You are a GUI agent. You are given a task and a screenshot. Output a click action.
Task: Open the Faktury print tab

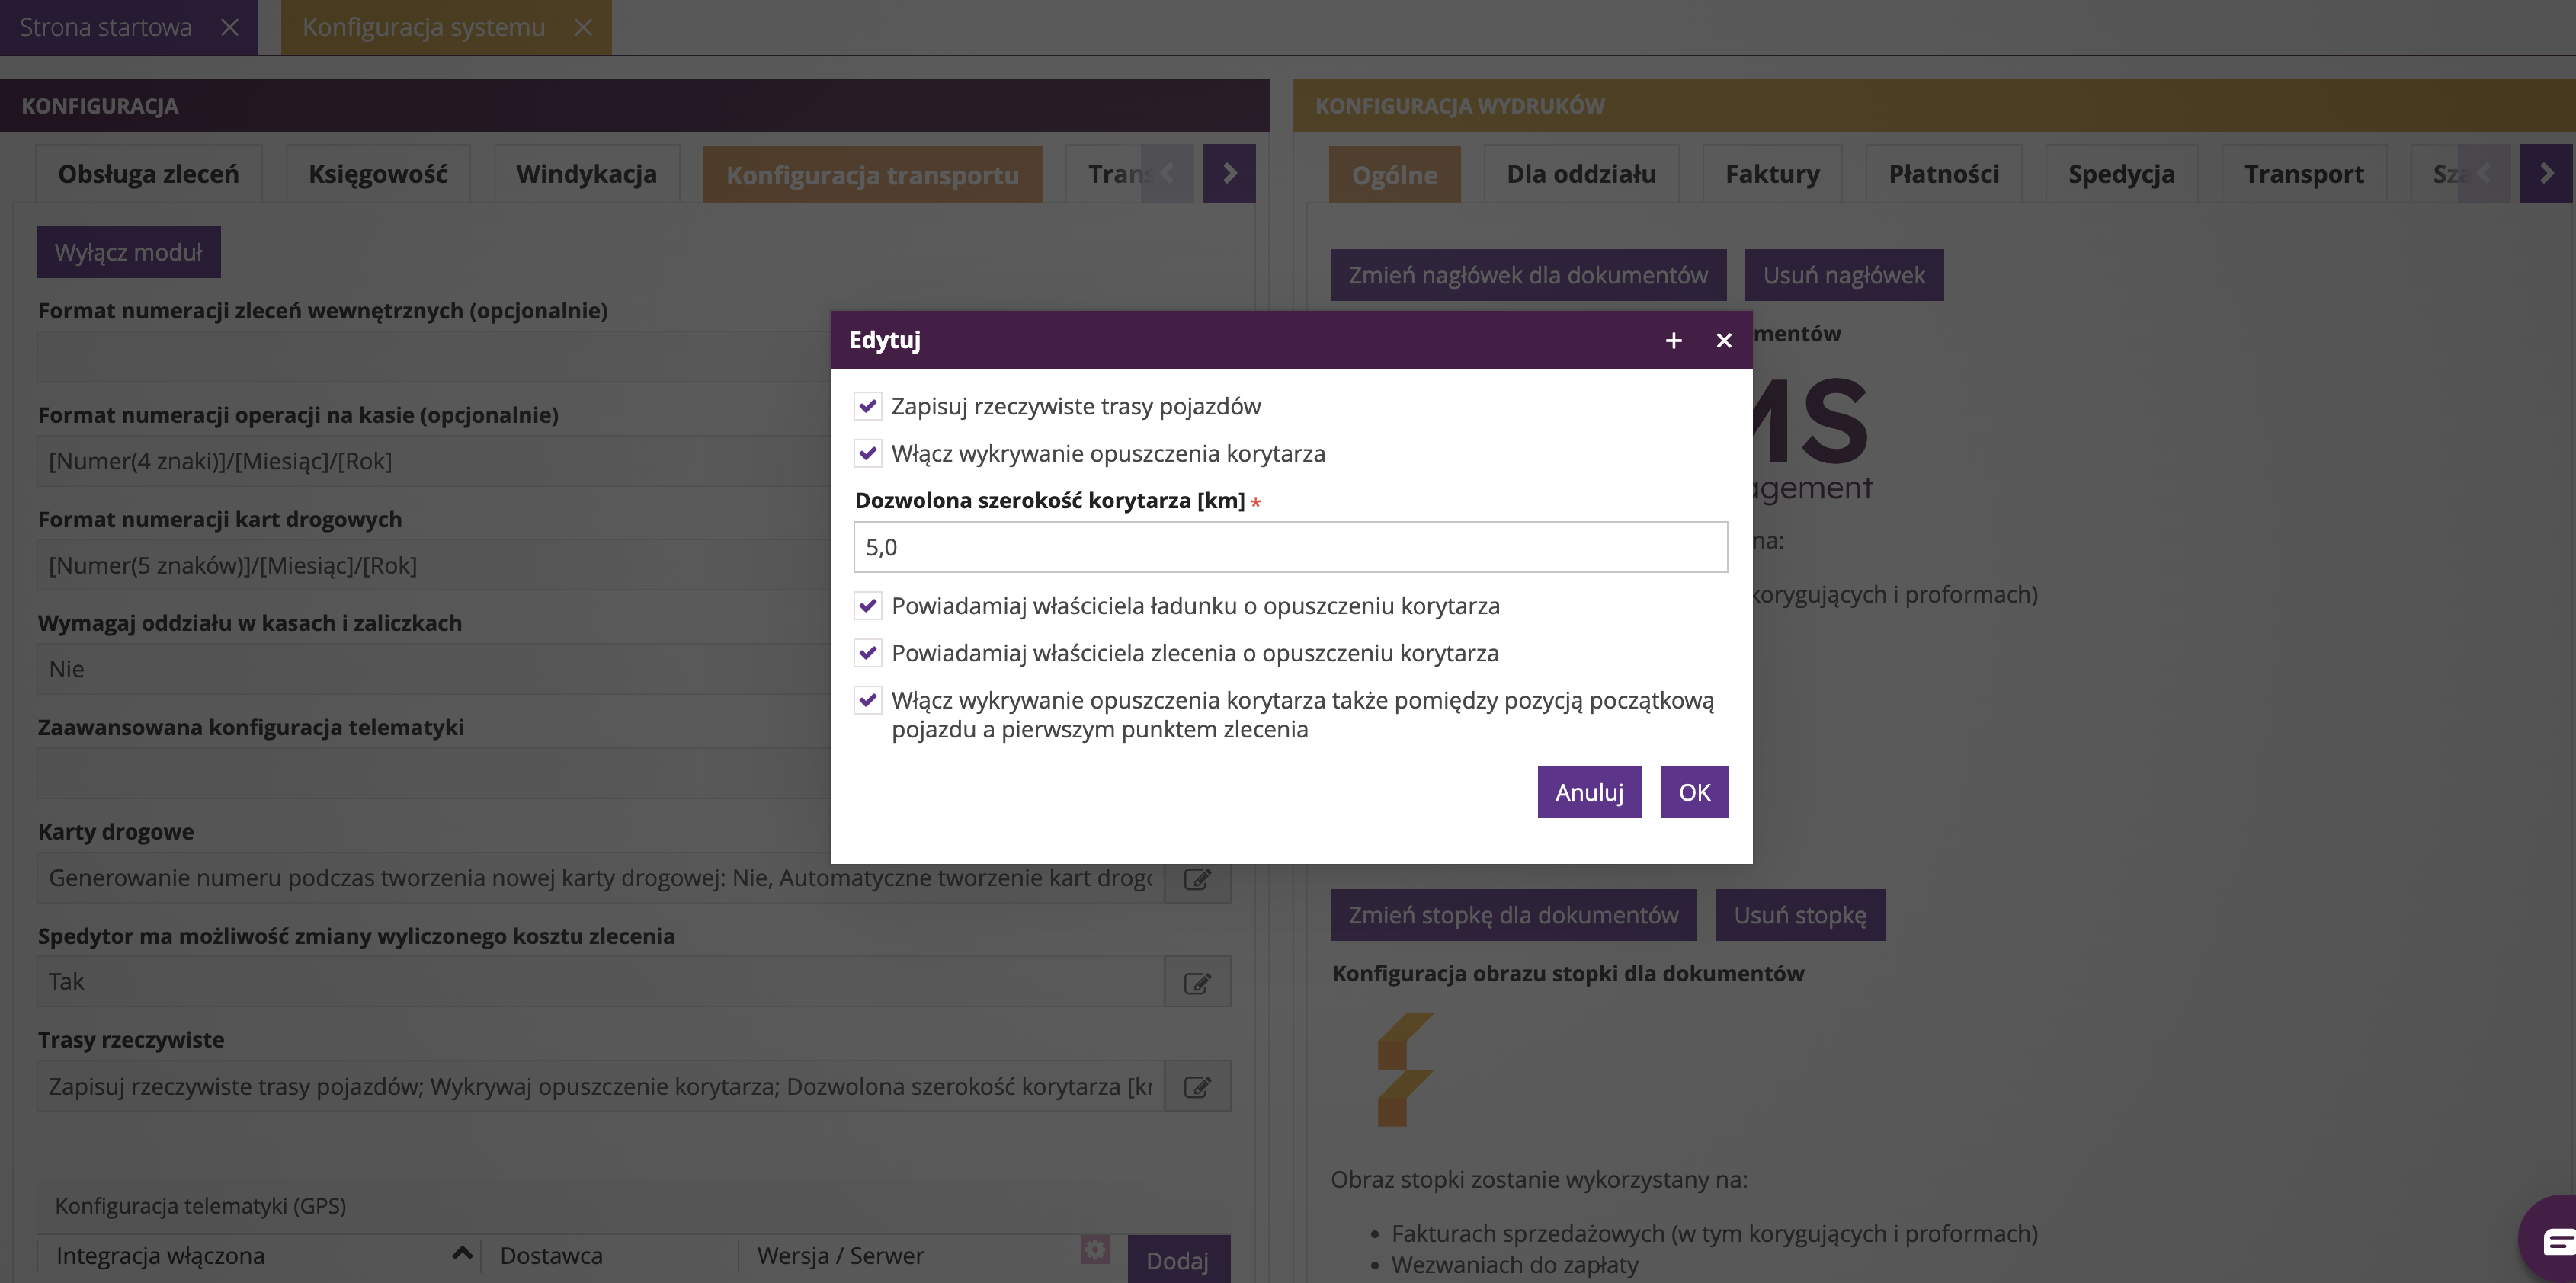click(1771, 174)
